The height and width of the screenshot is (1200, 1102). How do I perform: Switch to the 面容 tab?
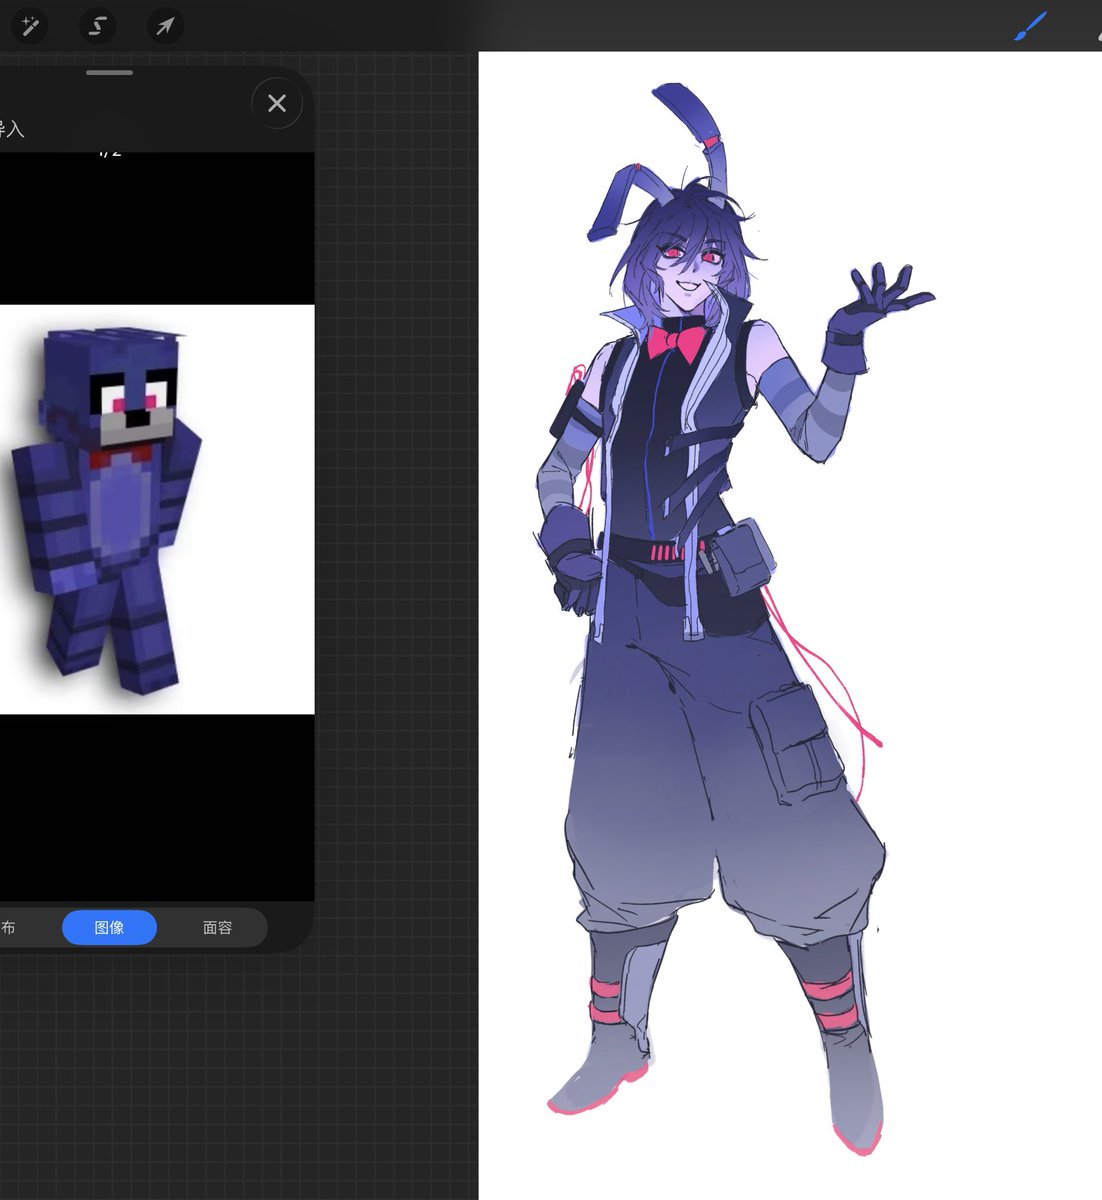coord(217,928)
